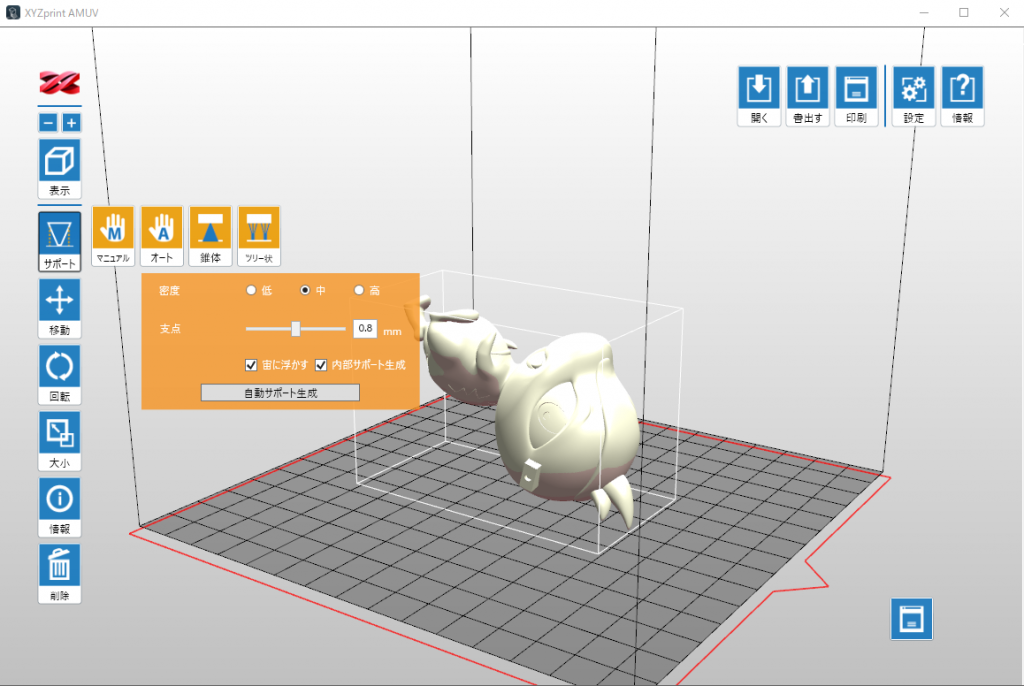Select the ツリー状 tree support type

pyautogui.click(x=259, y=236)
